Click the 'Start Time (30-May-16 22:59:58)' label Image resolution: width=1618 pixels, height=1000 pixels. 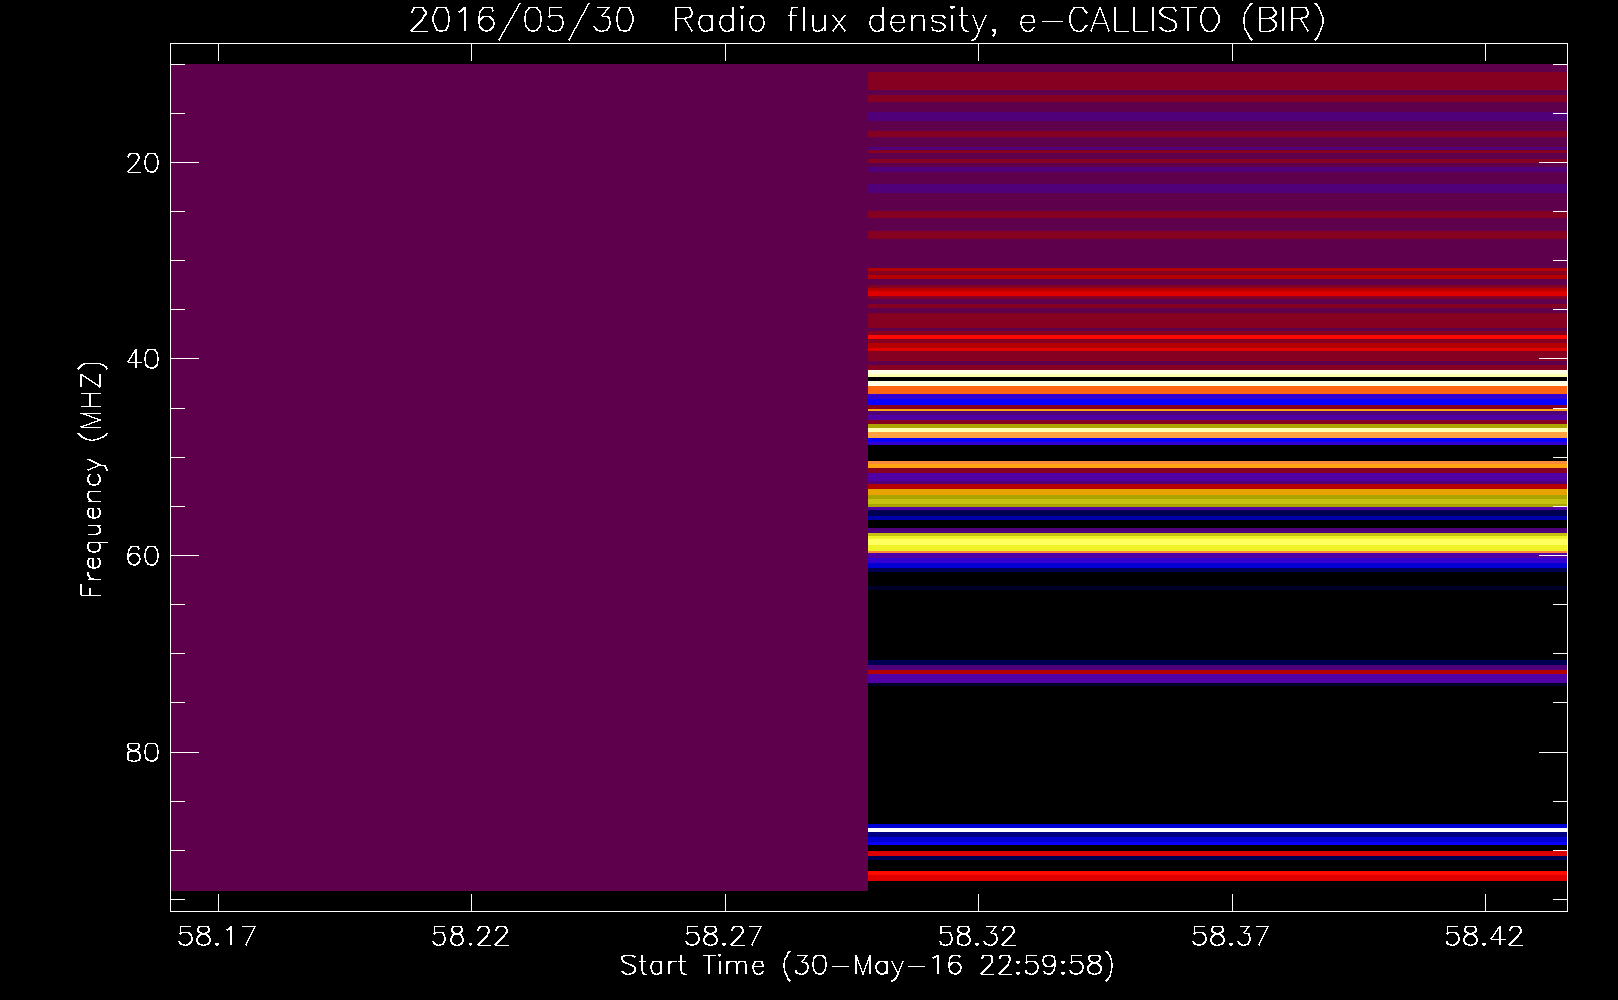coord(867,966)
